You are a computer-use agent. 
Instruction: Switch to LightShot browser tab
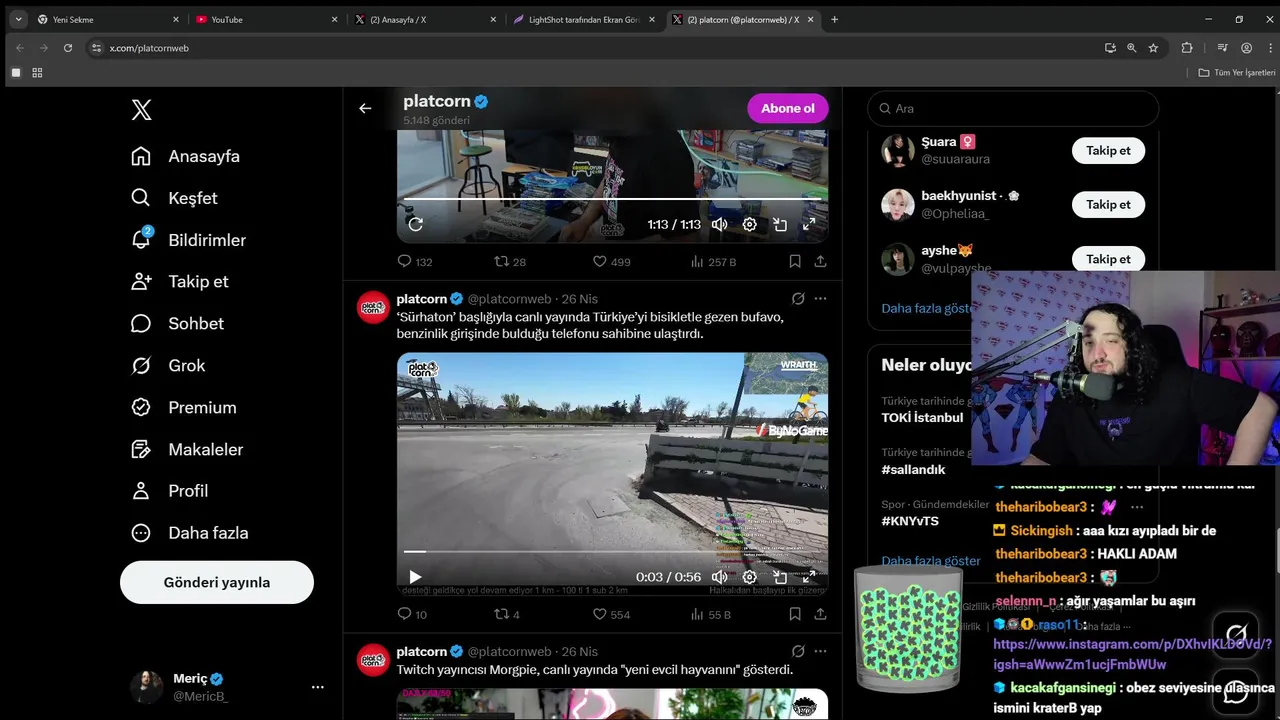pyautogui.click(x=583, y=19)
